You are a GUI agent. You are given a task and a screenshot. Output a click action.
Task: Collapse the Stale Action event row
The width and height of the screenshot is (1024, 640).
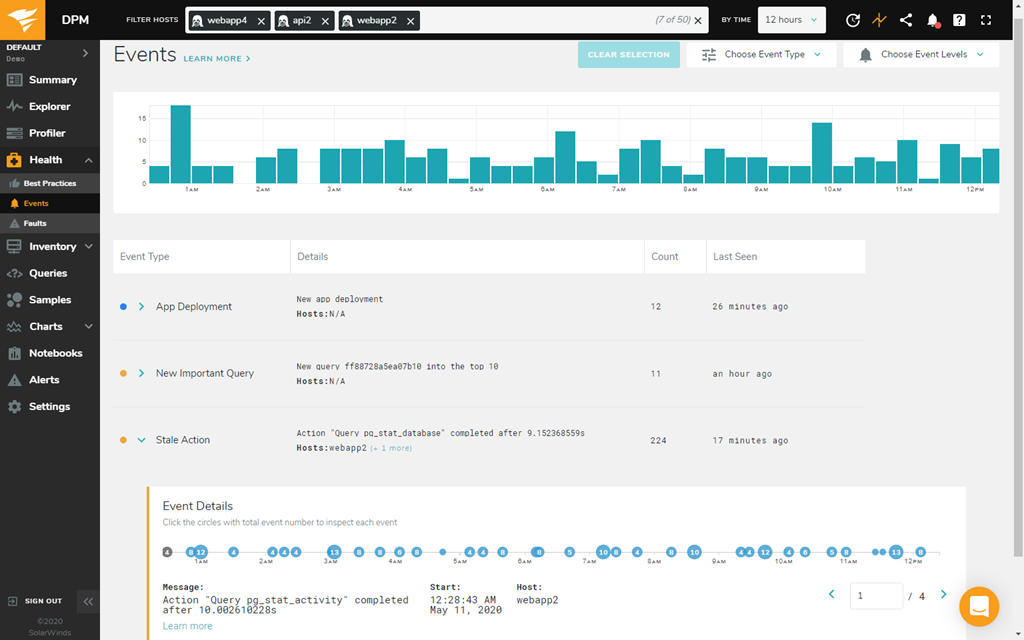click(144, 439)
